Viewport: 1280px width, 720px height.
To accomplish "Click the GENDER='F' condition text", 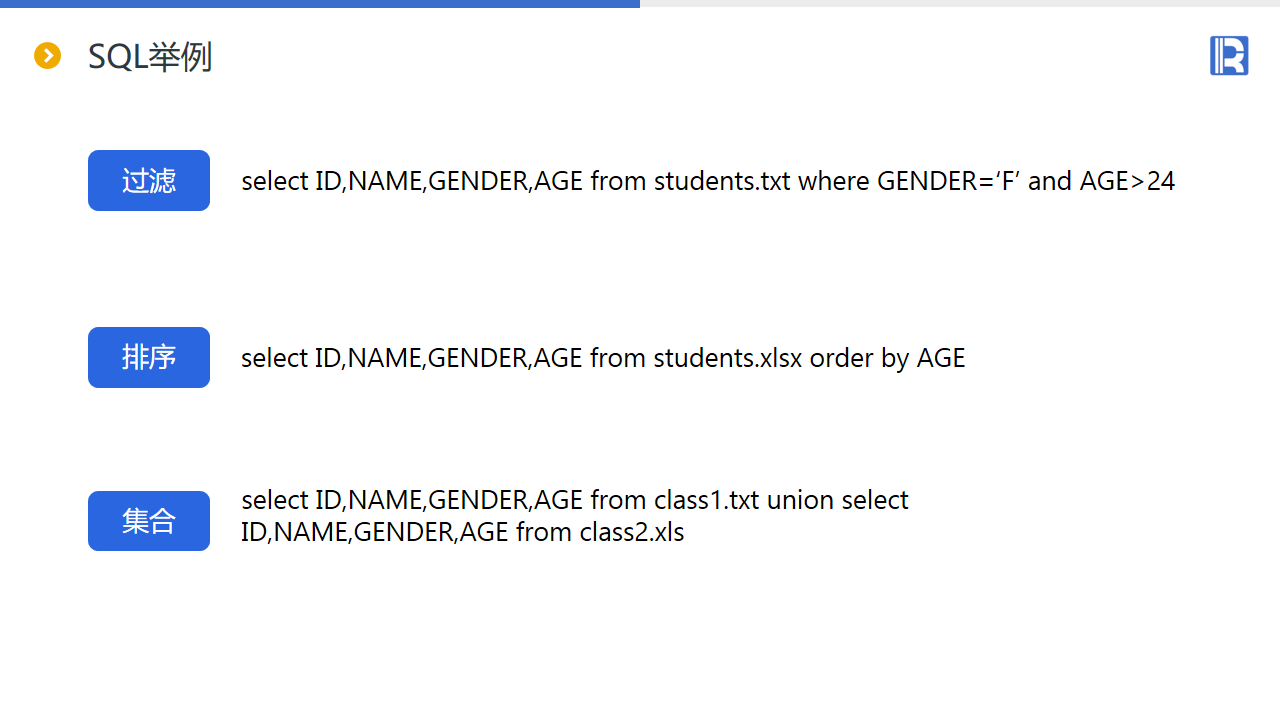I will (x=949, y=181).
